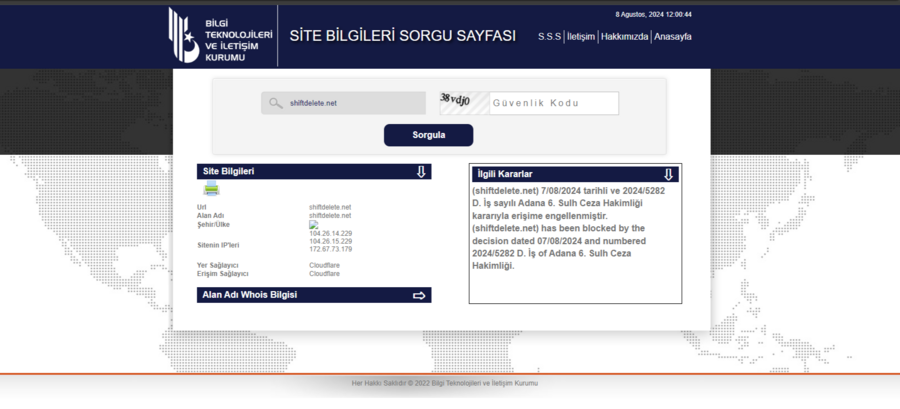Viewport: 900px width, 409px height.
Task: Click the Url label
Action: tap(201, 207)
